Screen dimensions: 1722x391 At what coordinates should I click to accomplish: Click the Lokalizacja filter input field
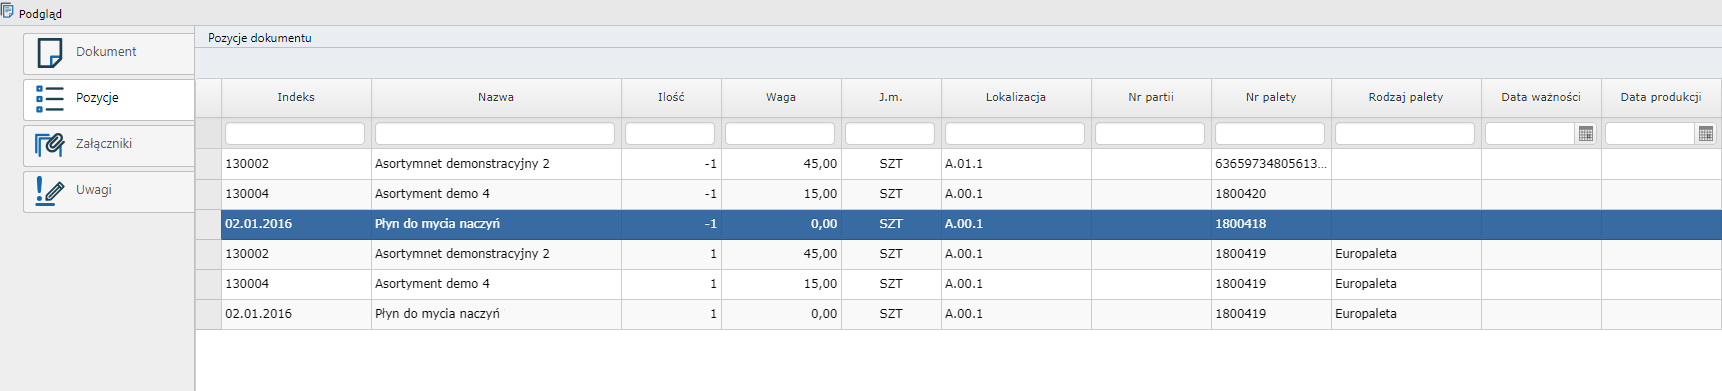pos(1015,133)
